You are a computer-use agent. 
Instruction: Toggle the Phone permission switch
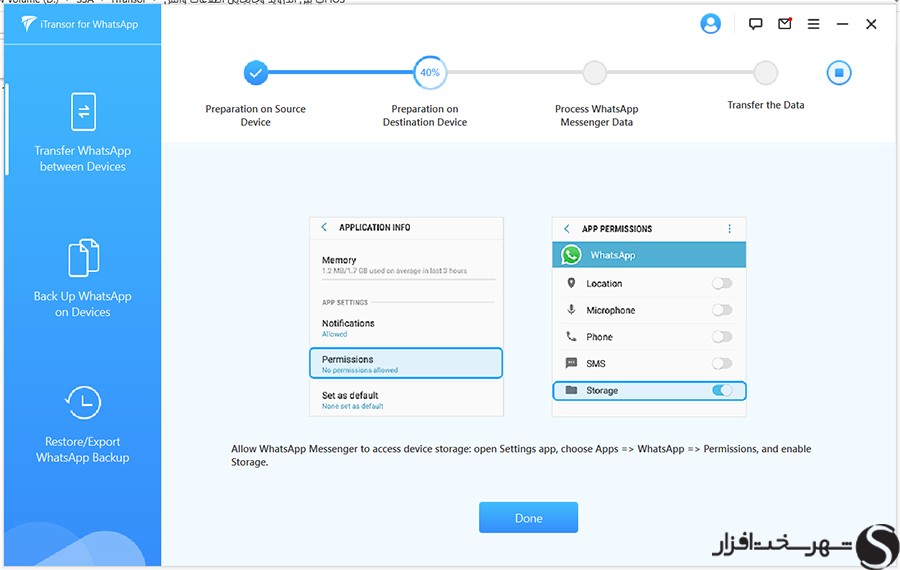coord(722,336)
